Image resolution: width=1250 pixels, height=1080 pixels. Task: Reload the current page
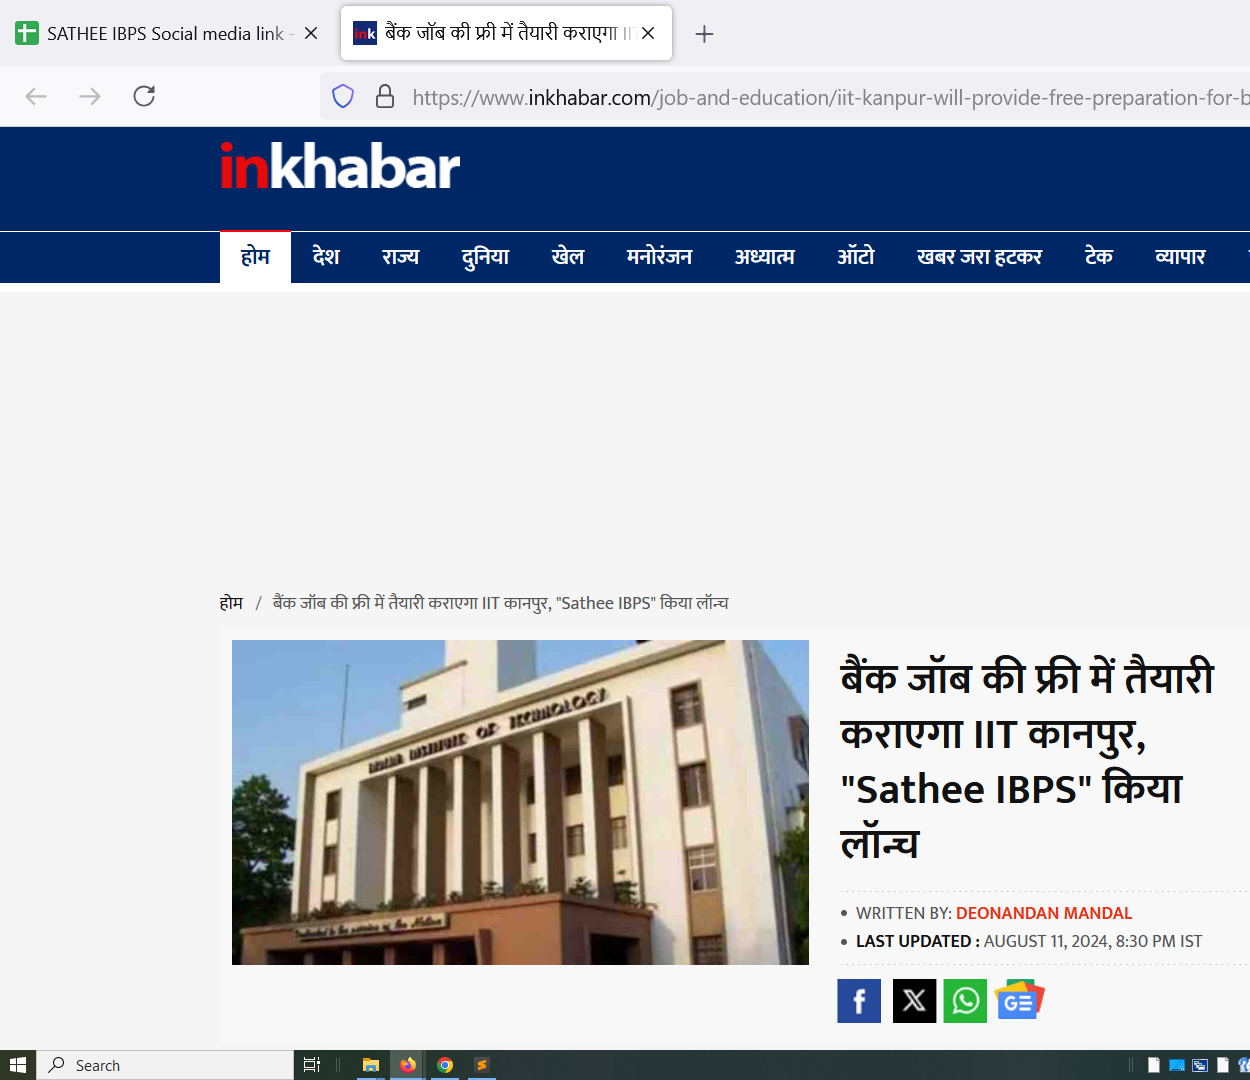pyautogui.click(x=144, y=96)
